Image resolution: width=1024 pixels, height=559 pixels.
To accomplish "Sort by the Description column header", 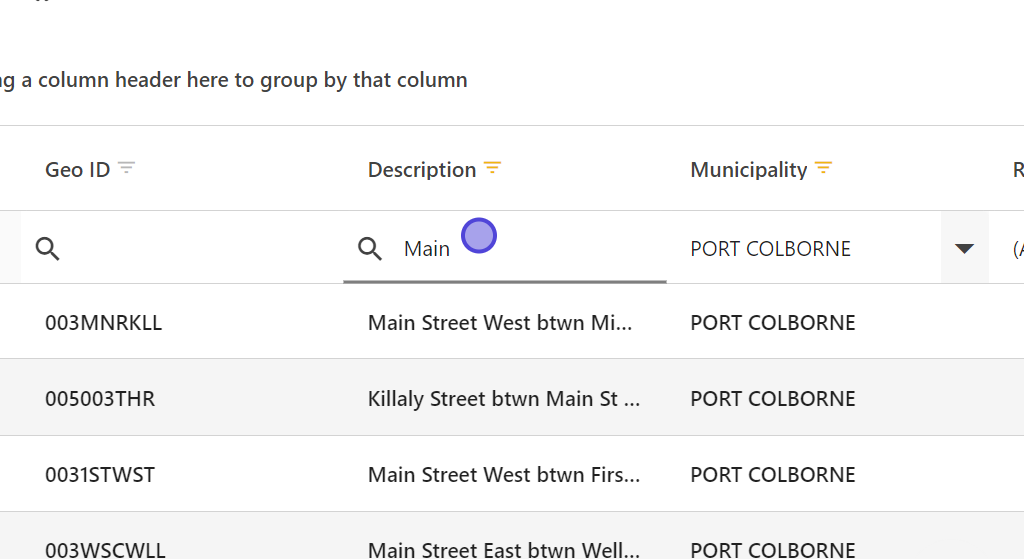I will [x=421, y=170].
